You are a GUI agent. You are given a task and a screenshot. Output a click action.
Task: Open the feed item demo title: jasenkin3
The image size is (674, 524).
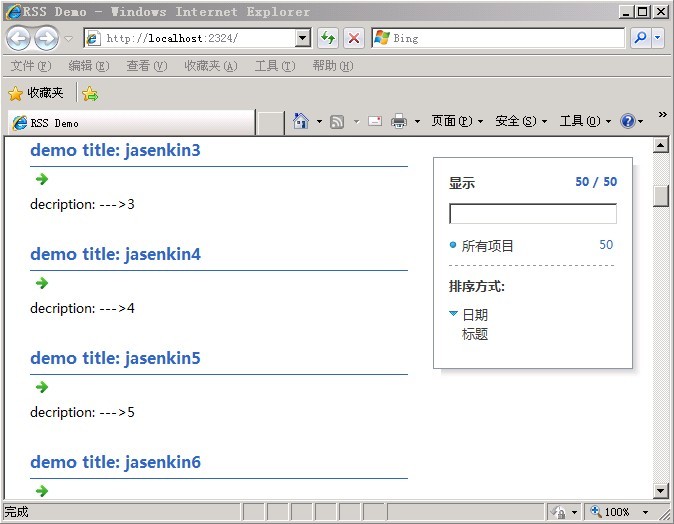pyautogui.click(x=115, y=150)
